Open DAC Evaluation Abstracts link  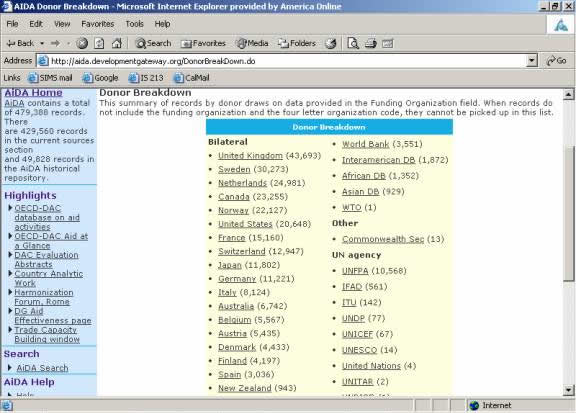(46, 259)
